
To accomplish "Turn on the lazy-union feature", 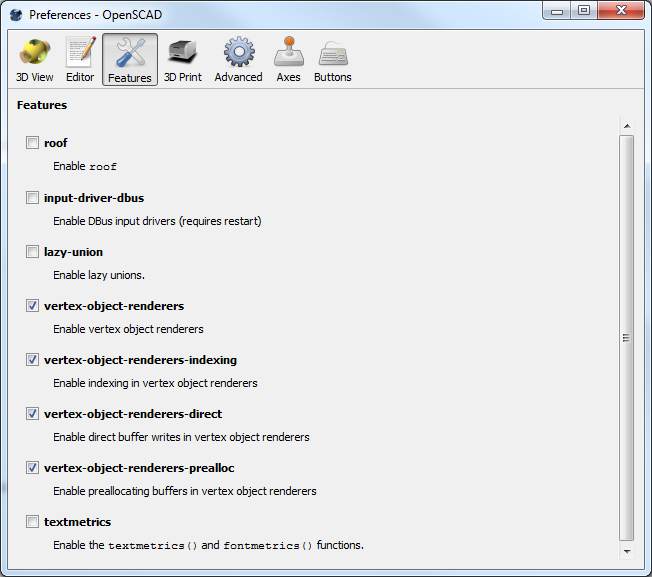I will pos(33,252).
